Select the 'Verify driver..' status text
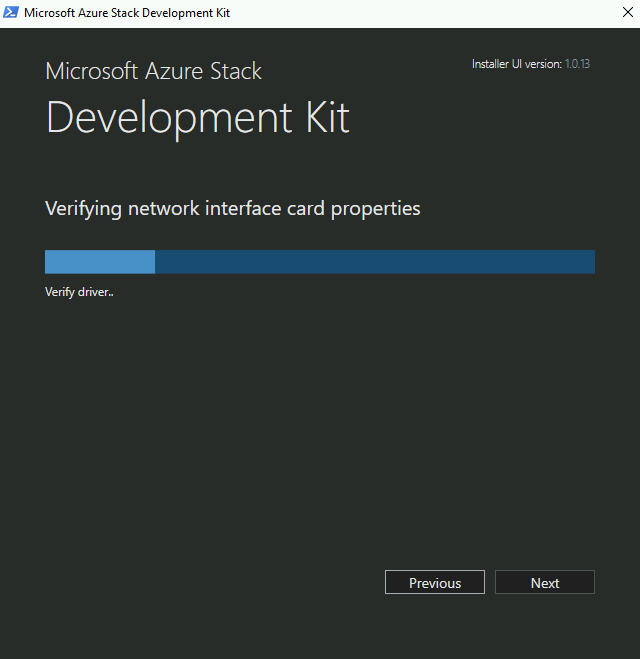The height and width of the screenshot is (659, 640). point(79,292)
